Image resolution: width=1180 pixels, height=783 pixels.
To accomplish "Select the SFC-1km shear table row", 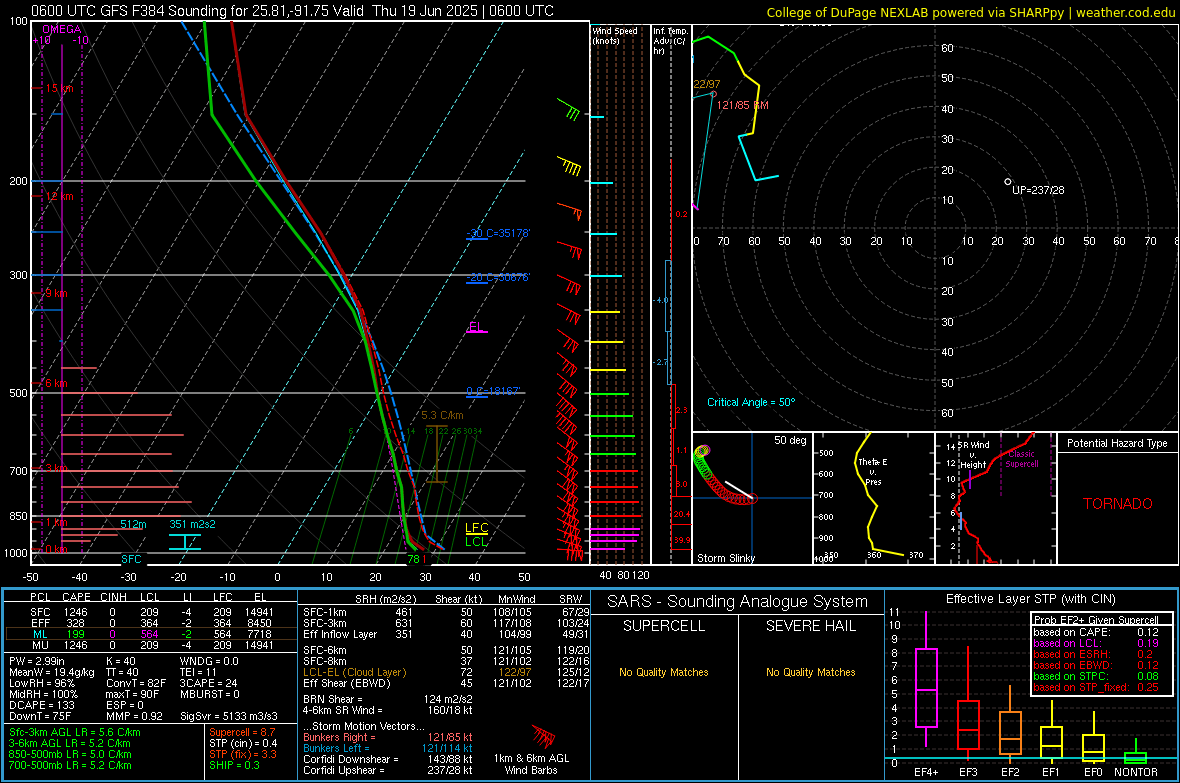I will [446, 612].
